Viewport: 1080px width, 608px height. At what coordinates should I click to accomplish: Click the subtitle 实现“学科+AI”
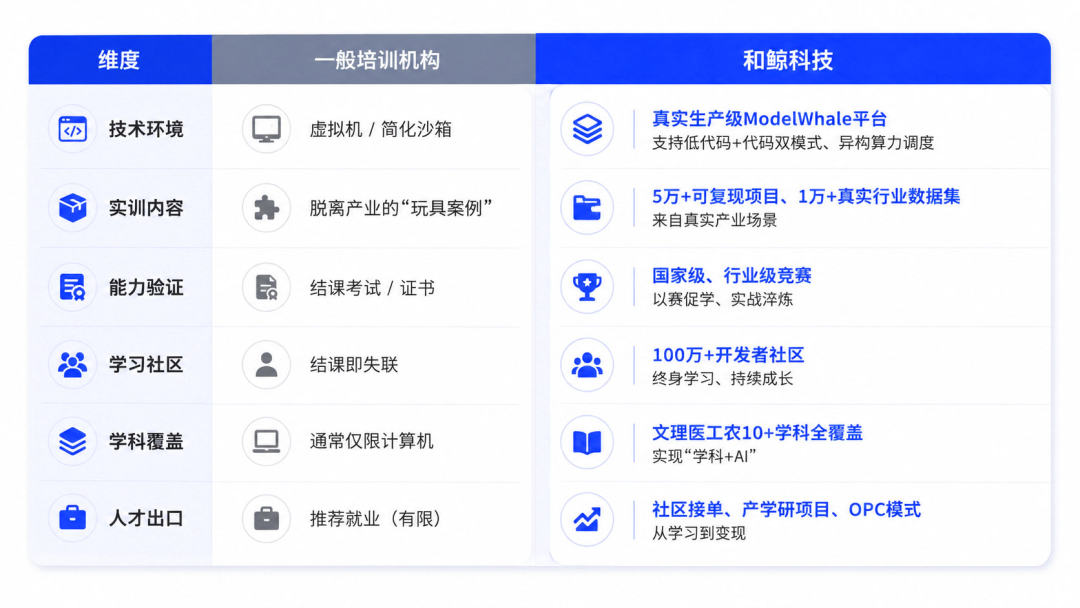pyautogui.click(x=704, y=456)
